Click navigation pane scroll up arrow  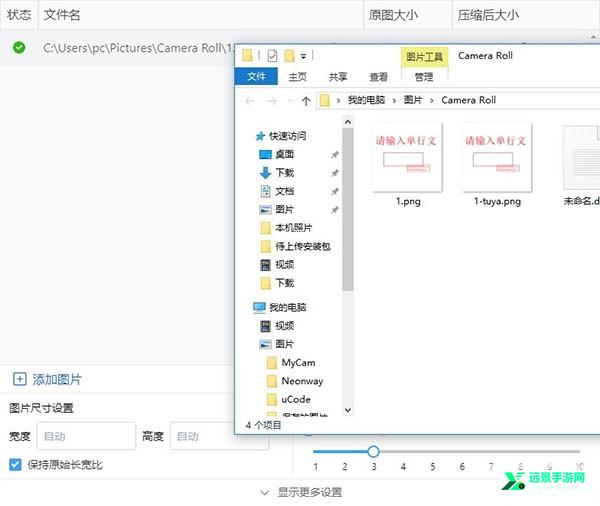point(348,122)
